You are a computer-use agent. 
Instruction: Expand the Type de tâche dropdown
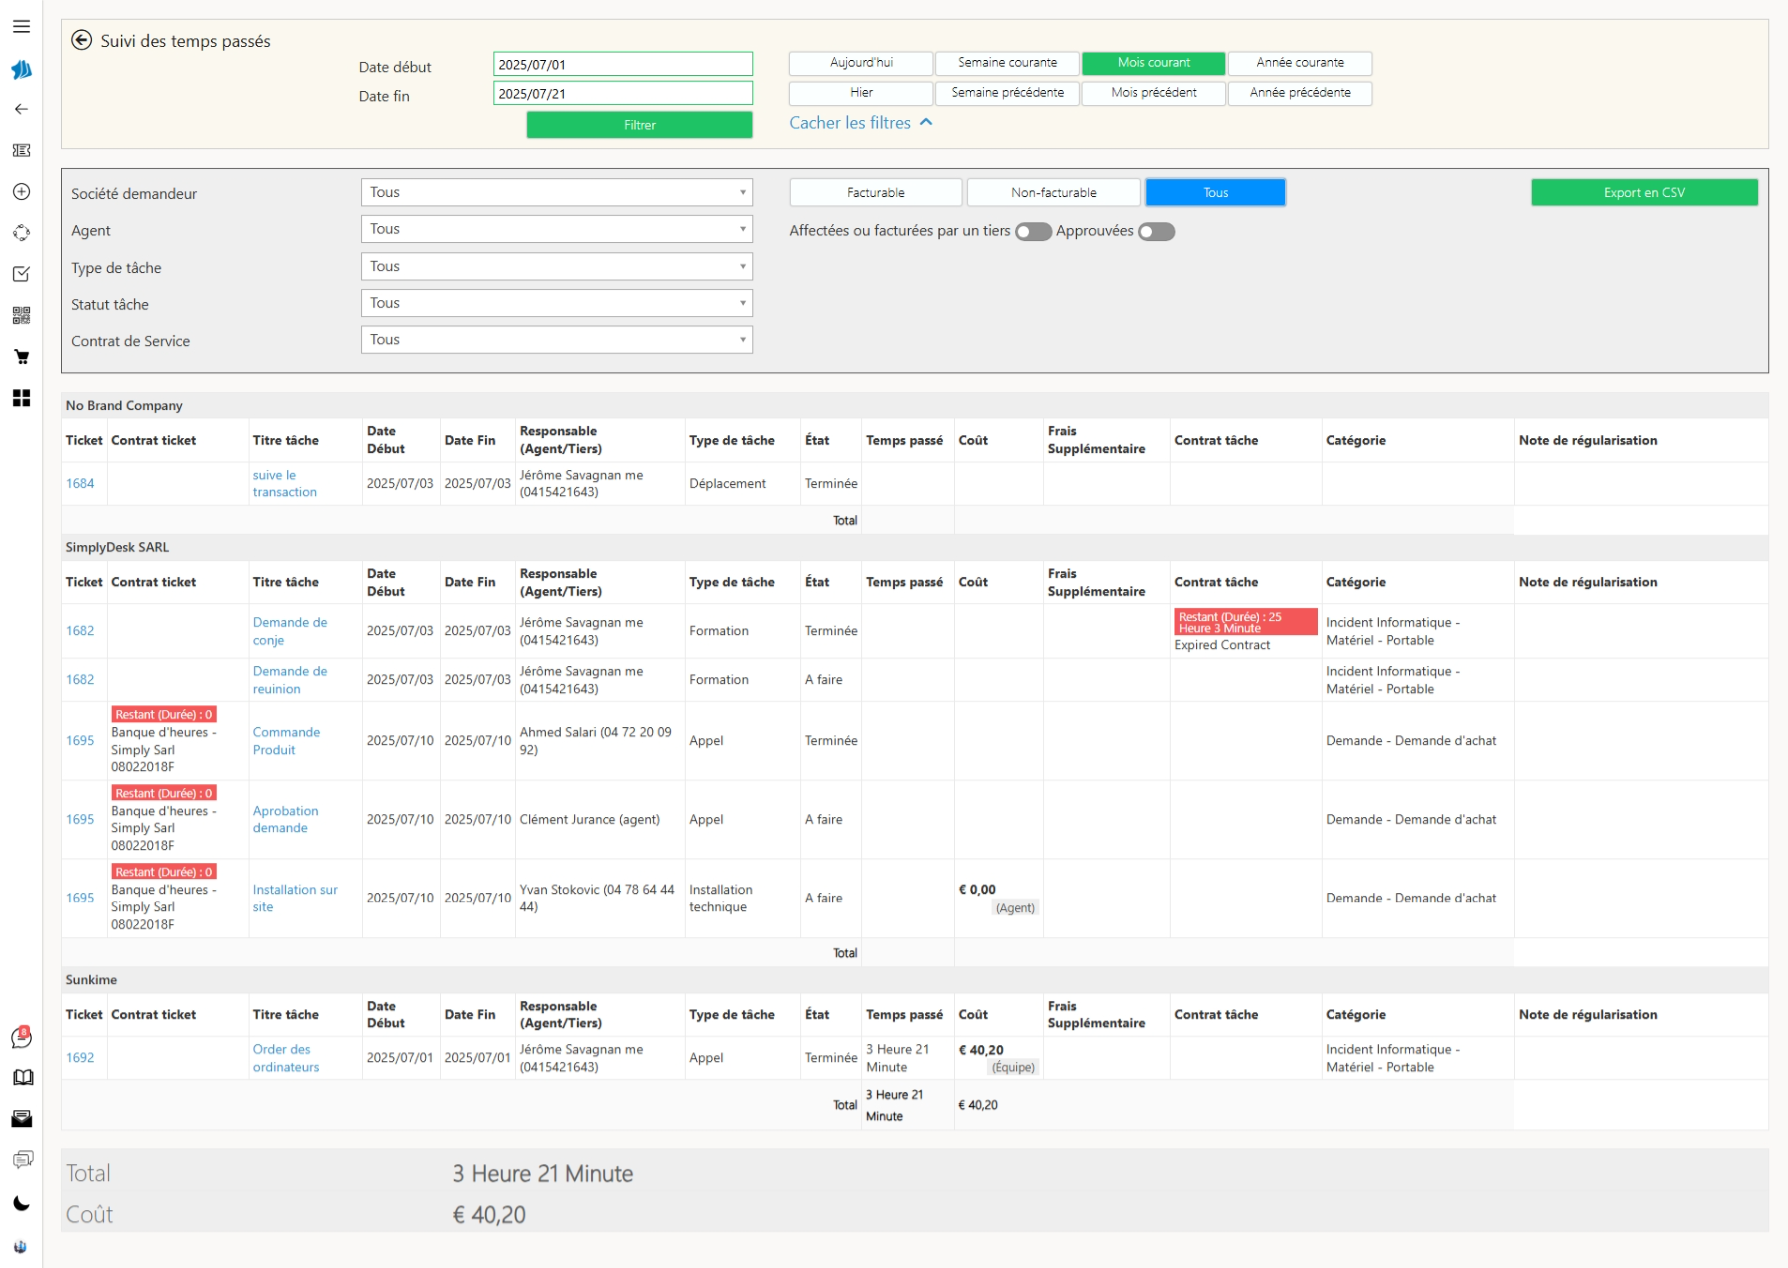[x=556, y=267]
